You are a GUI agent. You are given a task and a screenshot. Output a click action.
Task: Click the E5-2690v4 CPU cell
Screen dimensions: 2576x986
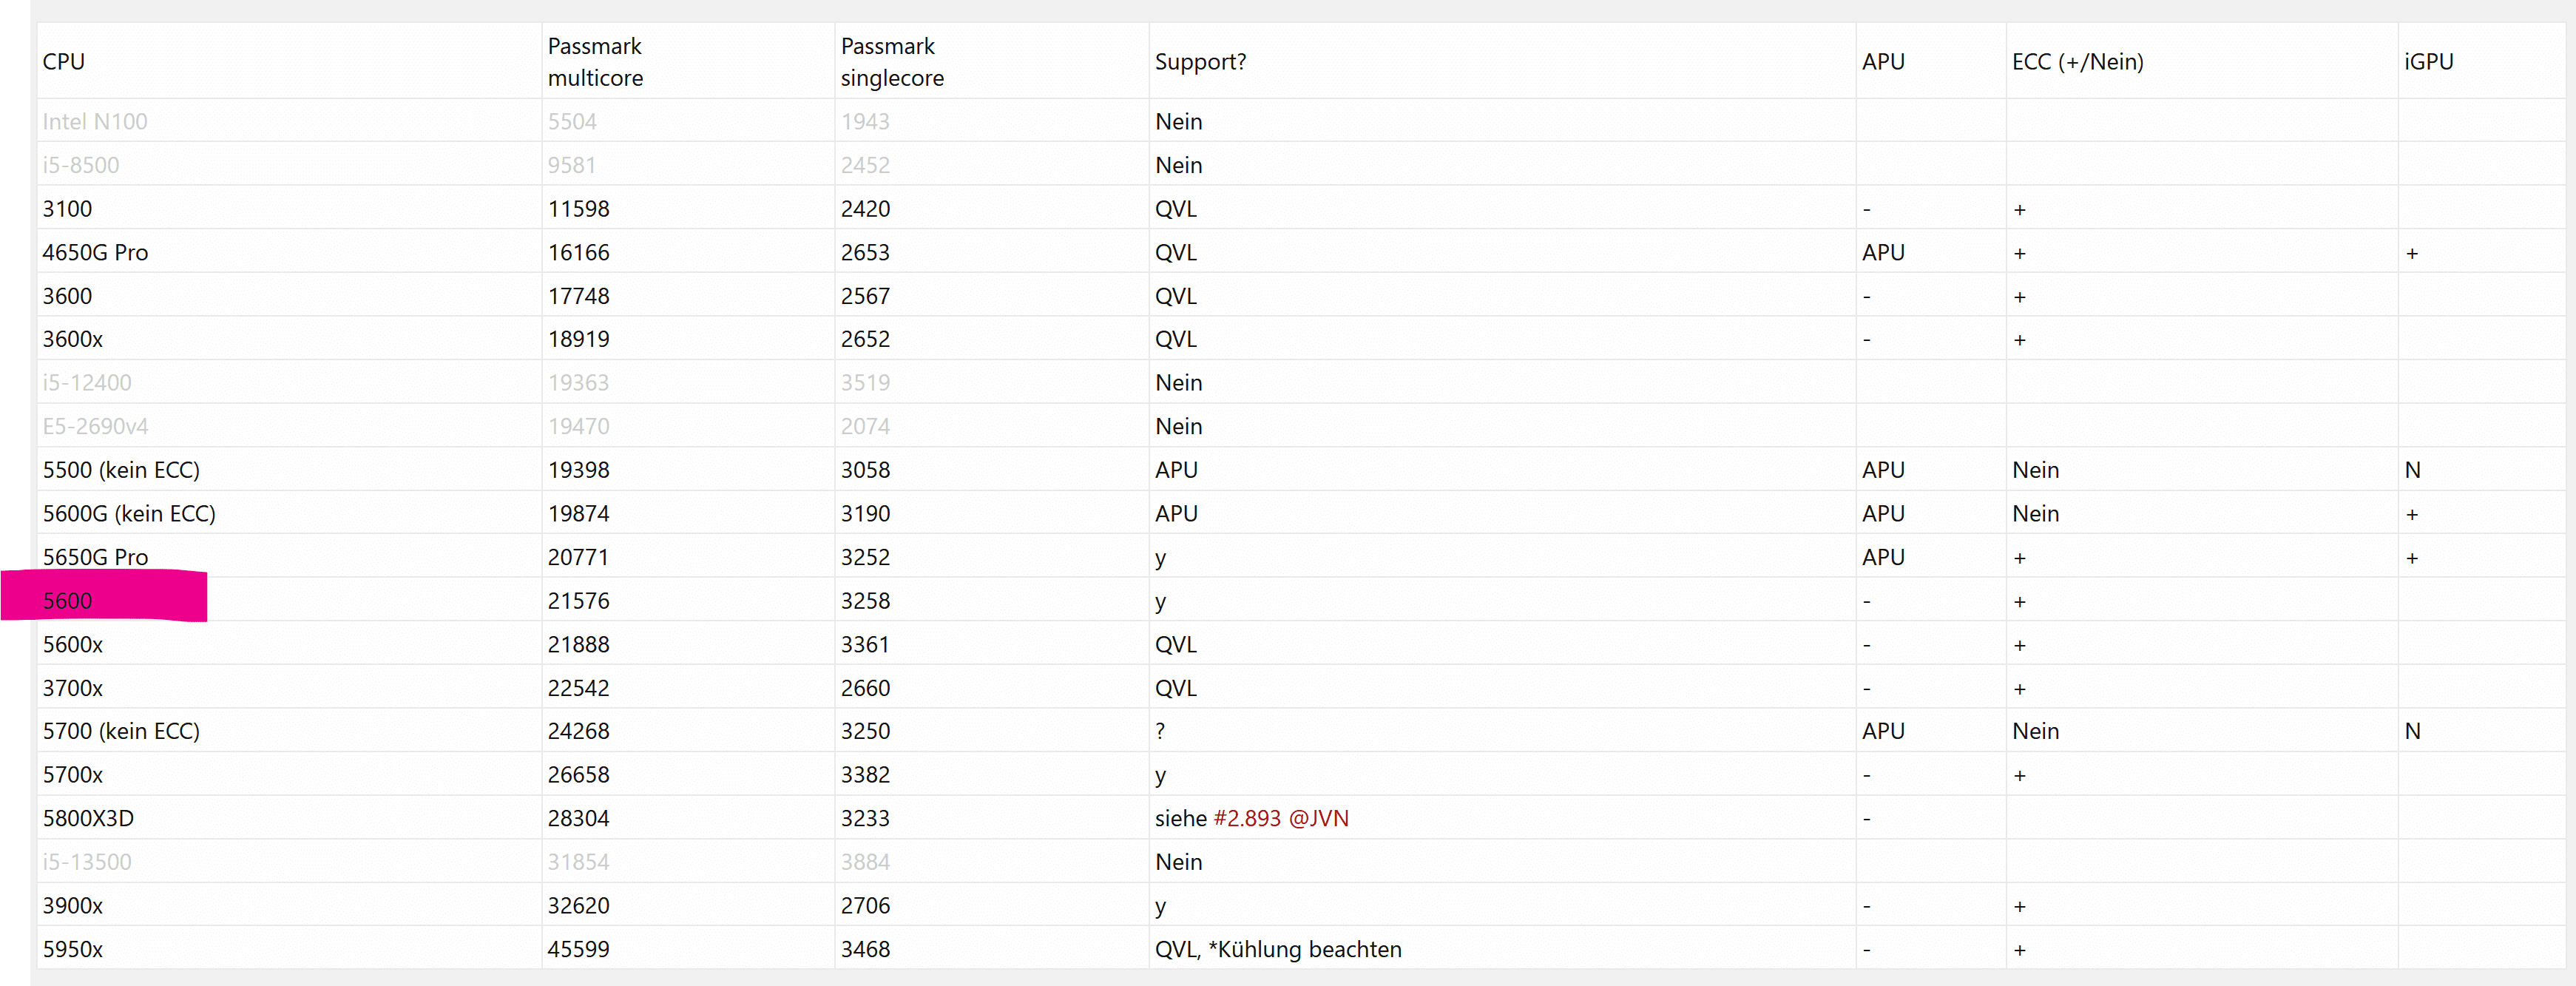(95, 427)
